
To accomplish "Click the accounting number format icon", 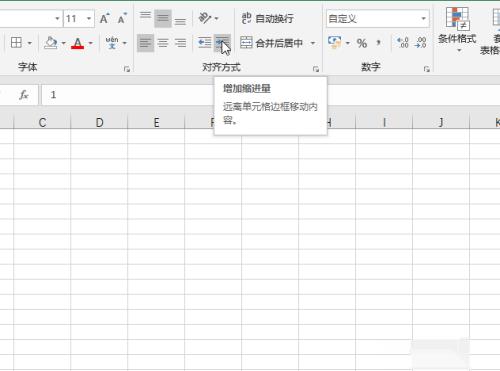I will pyautogui.click(x=334, y=43).
